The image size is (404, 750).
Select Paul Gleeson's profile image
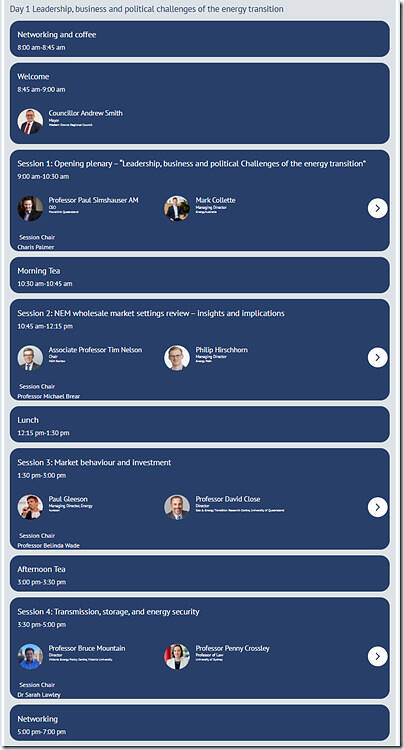pyautogui.click(x=30, y=507)
